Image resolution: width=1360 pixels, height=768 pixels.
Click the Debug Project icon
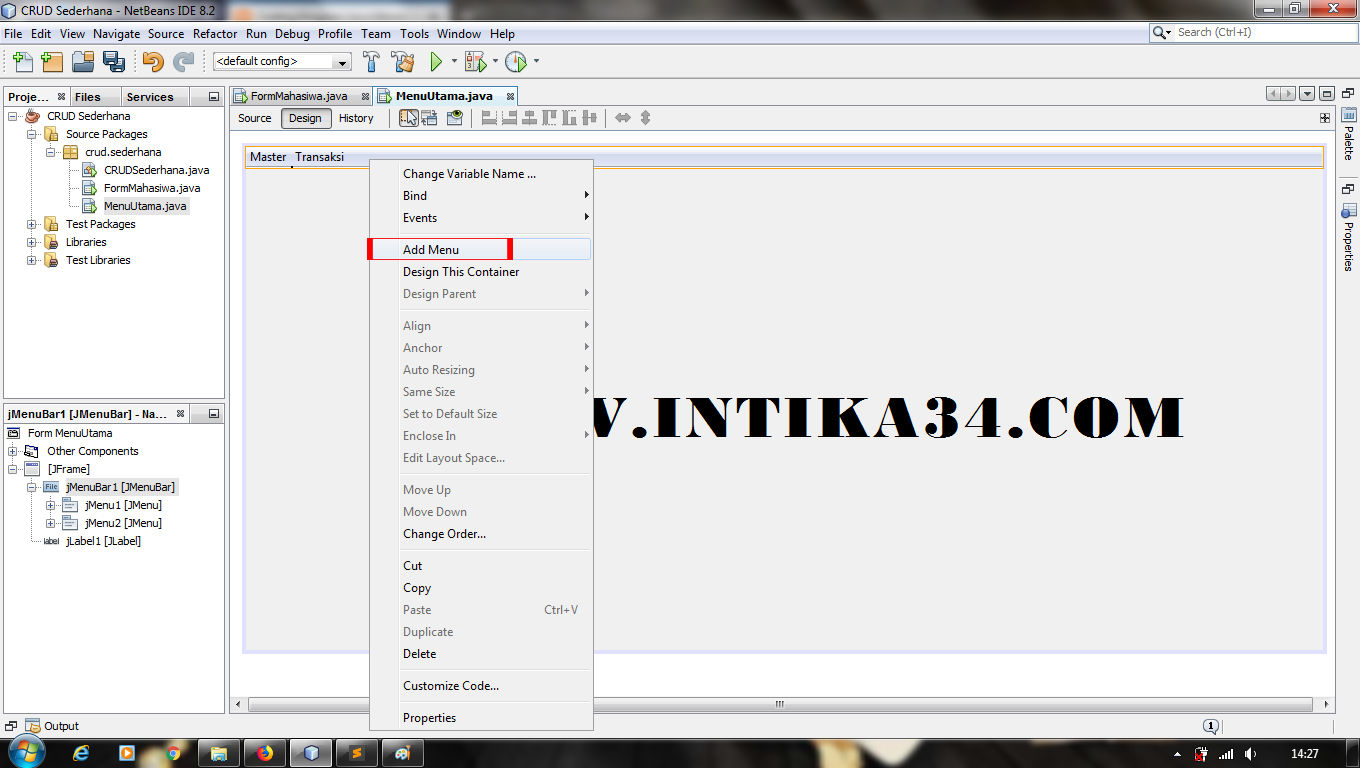[475, 62]
